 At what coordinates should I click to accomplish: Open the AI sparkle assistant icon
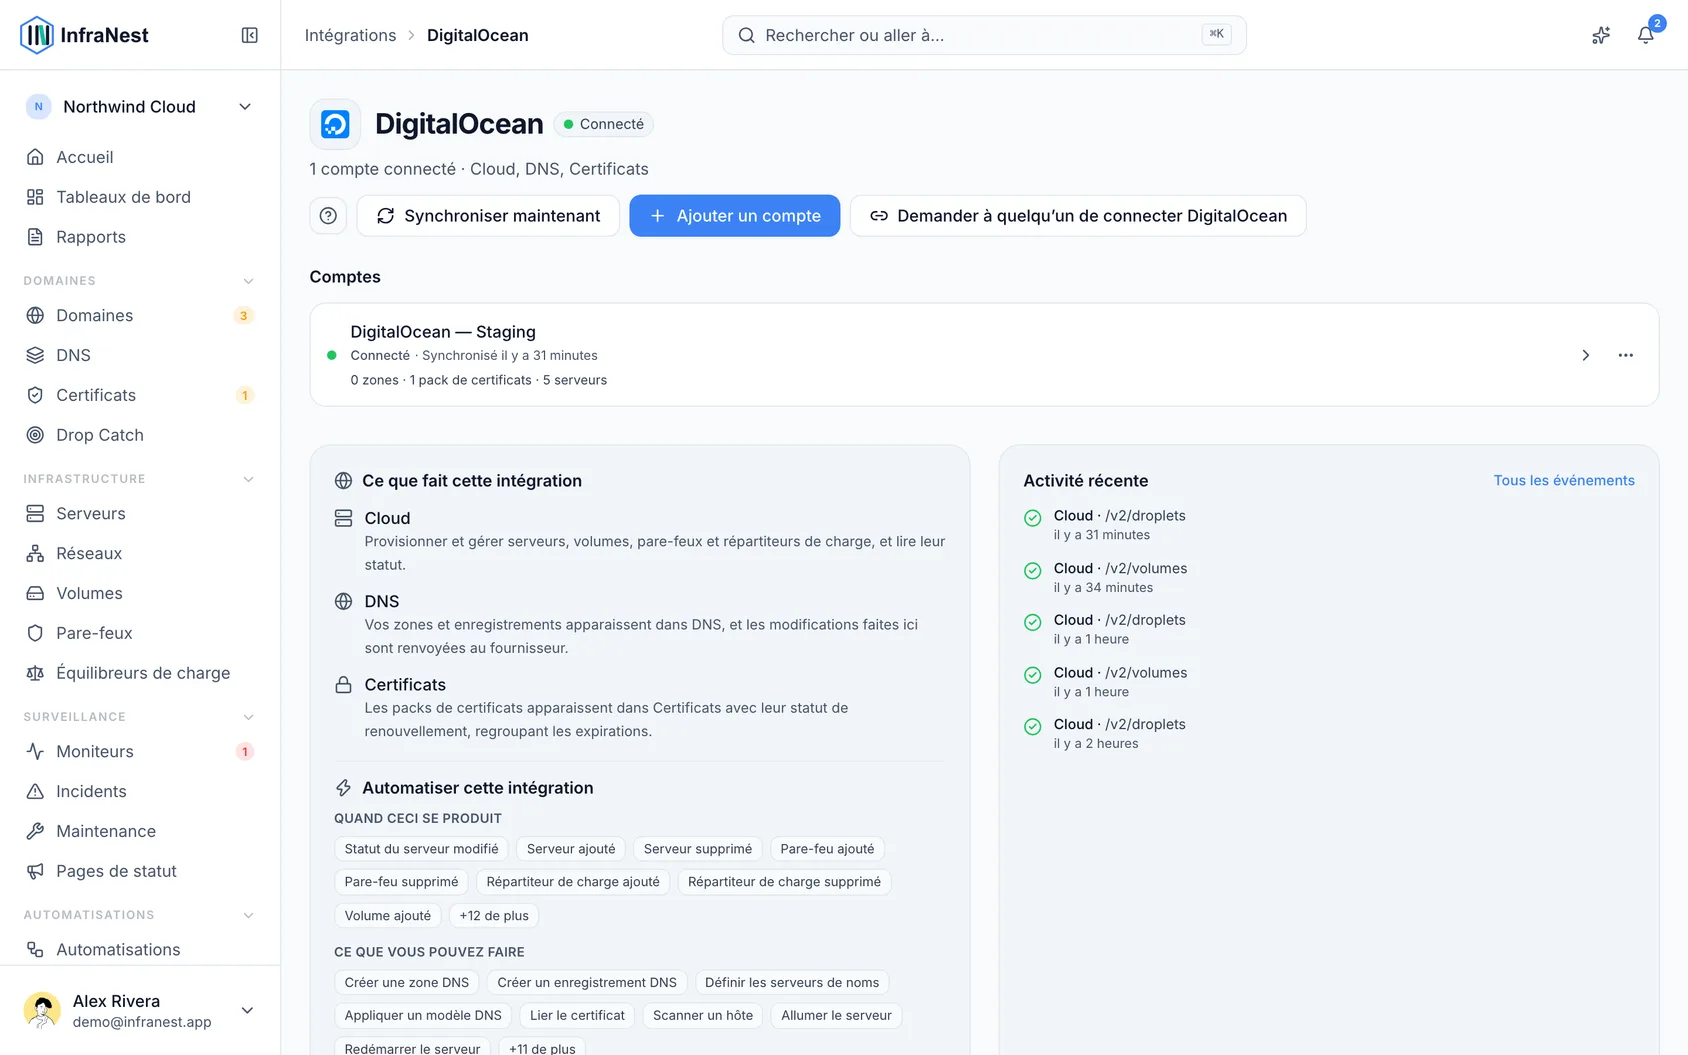[1601, 35]
